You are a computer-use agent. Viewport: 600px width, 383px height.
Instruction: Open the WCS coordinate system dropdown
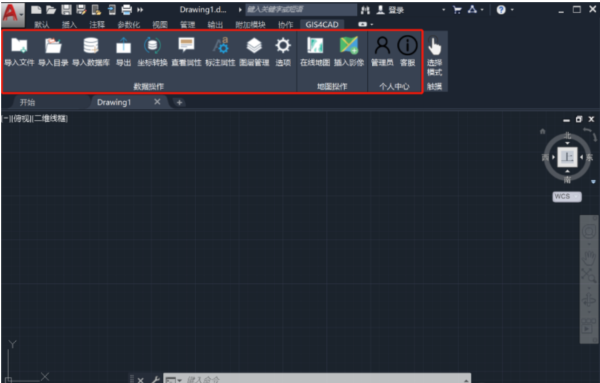click(567, 197)
